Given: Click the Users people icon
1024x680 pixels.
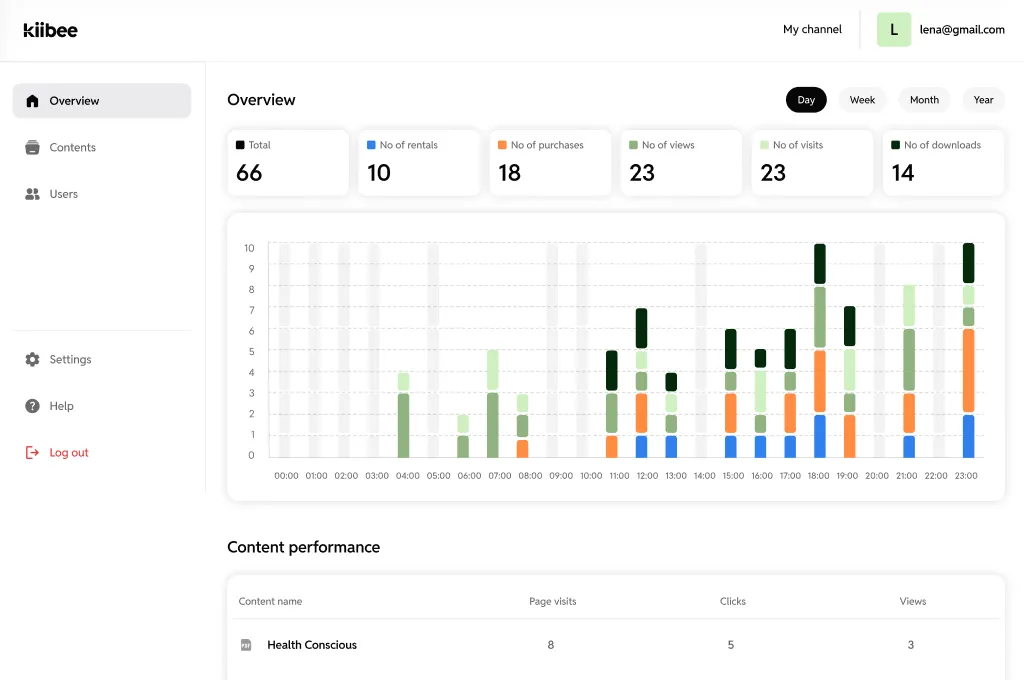Looking at the screenshot, I should pos(32,194).
